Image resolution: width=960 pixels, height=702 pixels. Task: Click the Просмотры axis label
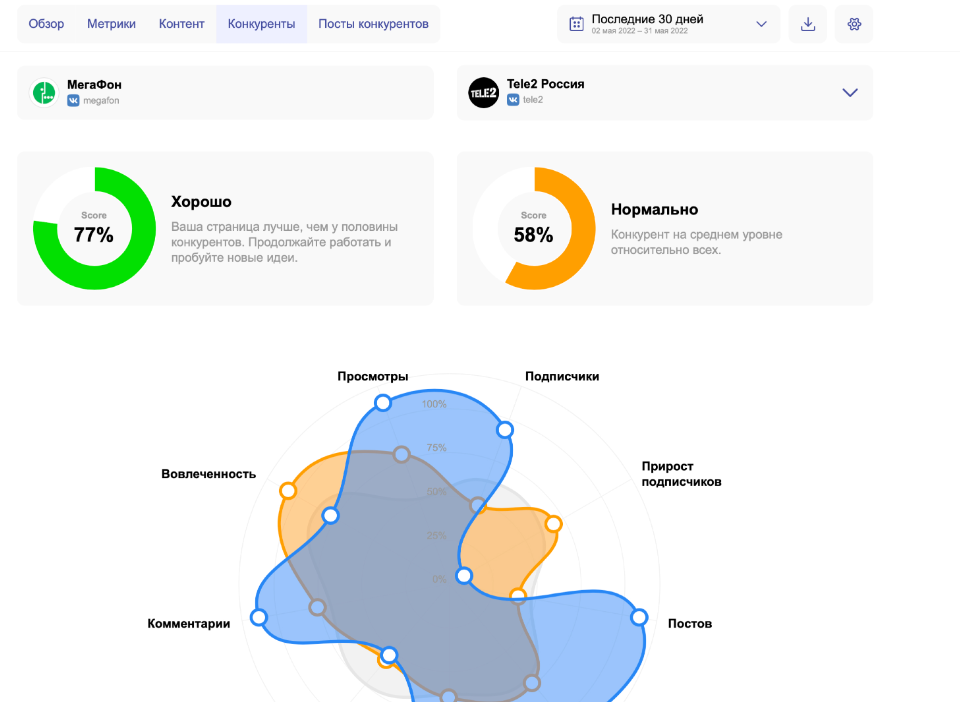click(373, 376)
